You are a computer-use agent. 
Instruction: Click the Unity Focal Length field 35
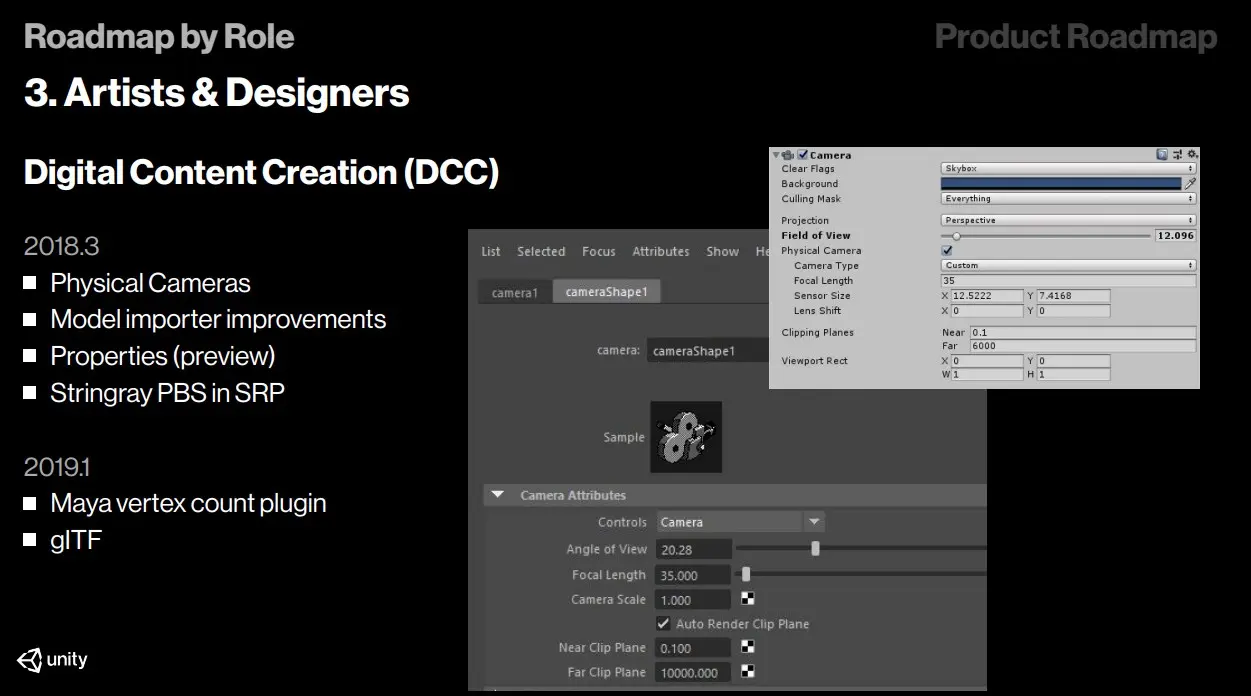click(1068, 281)
